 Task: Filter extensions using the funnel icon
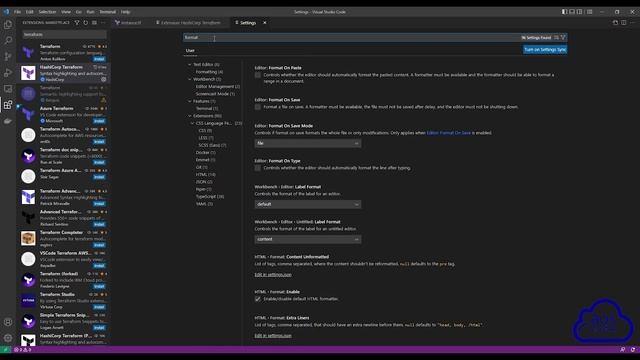[x=77, y=23]
